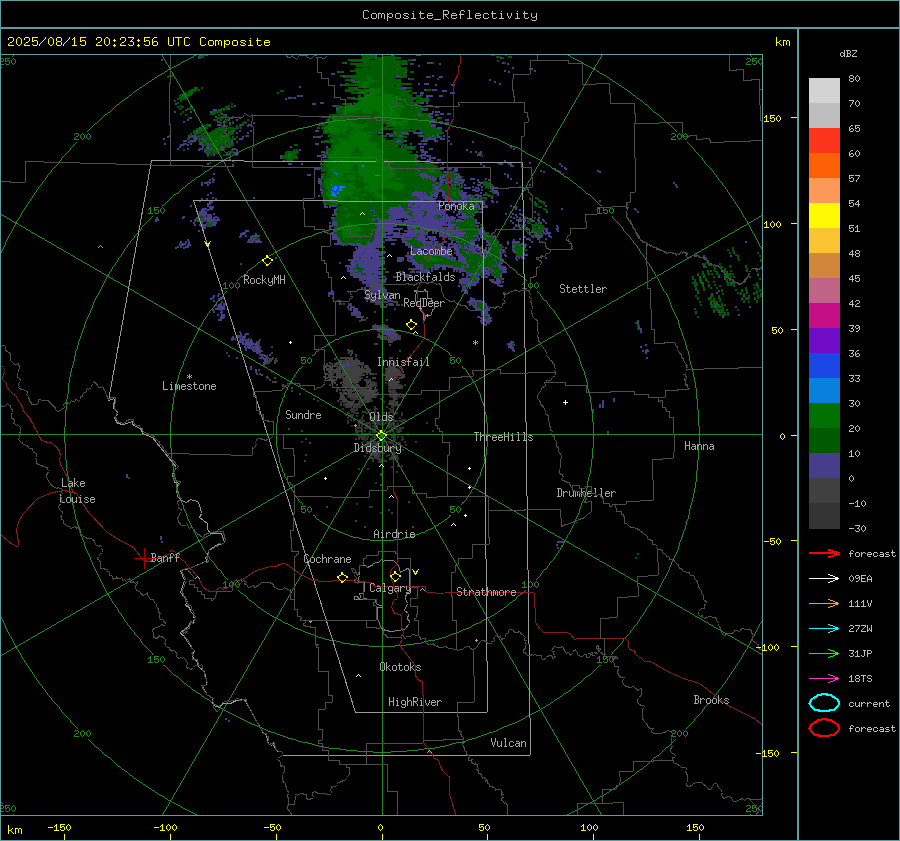
Task: Click the Didsbury city label
Action: click(377, 448)
